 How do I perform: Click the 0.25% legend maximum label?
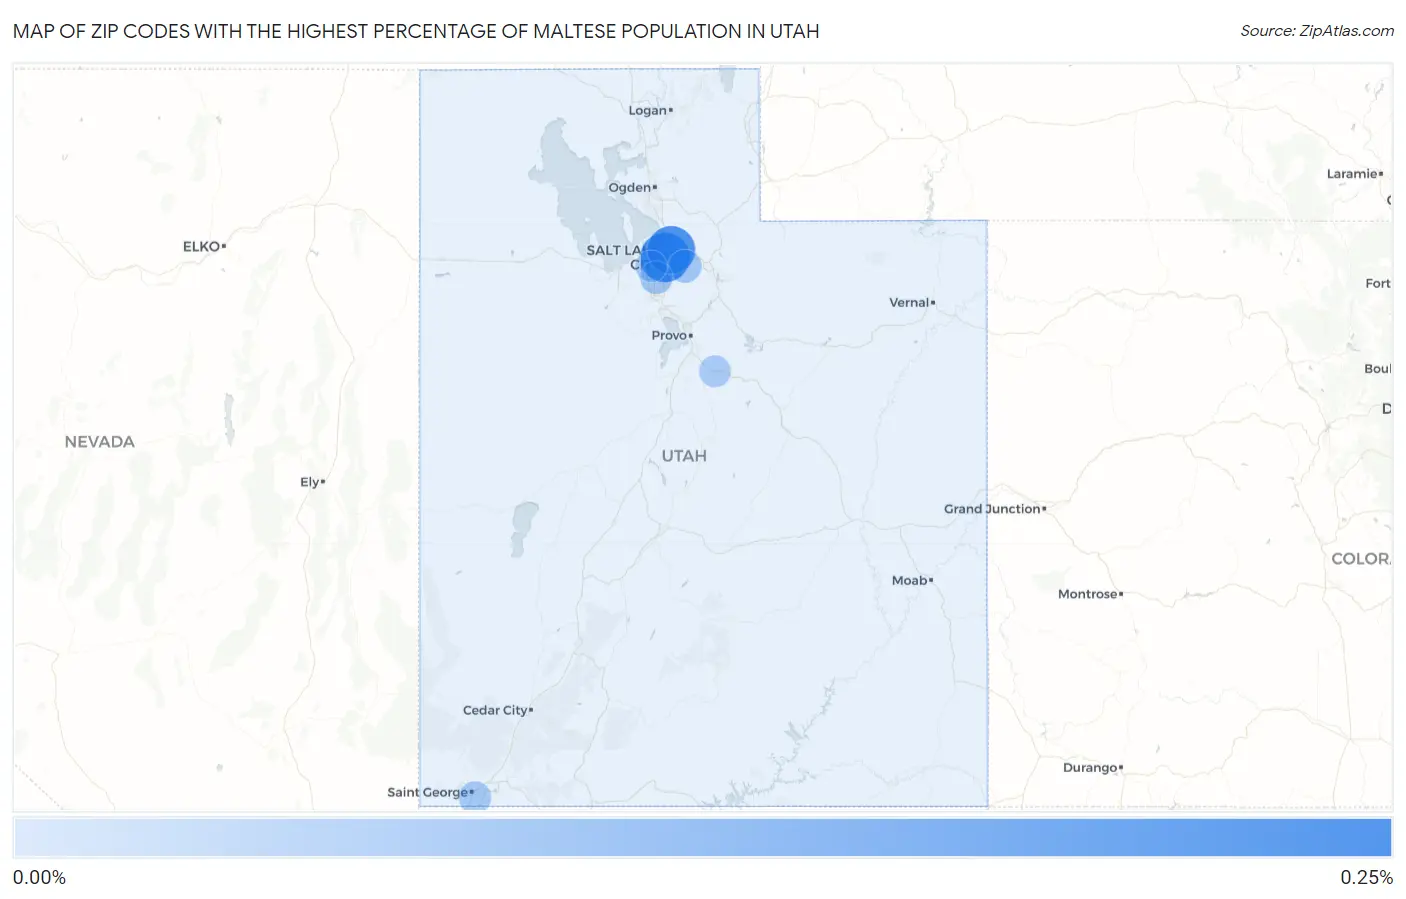pyautogui.click(x=1366, y=878)
